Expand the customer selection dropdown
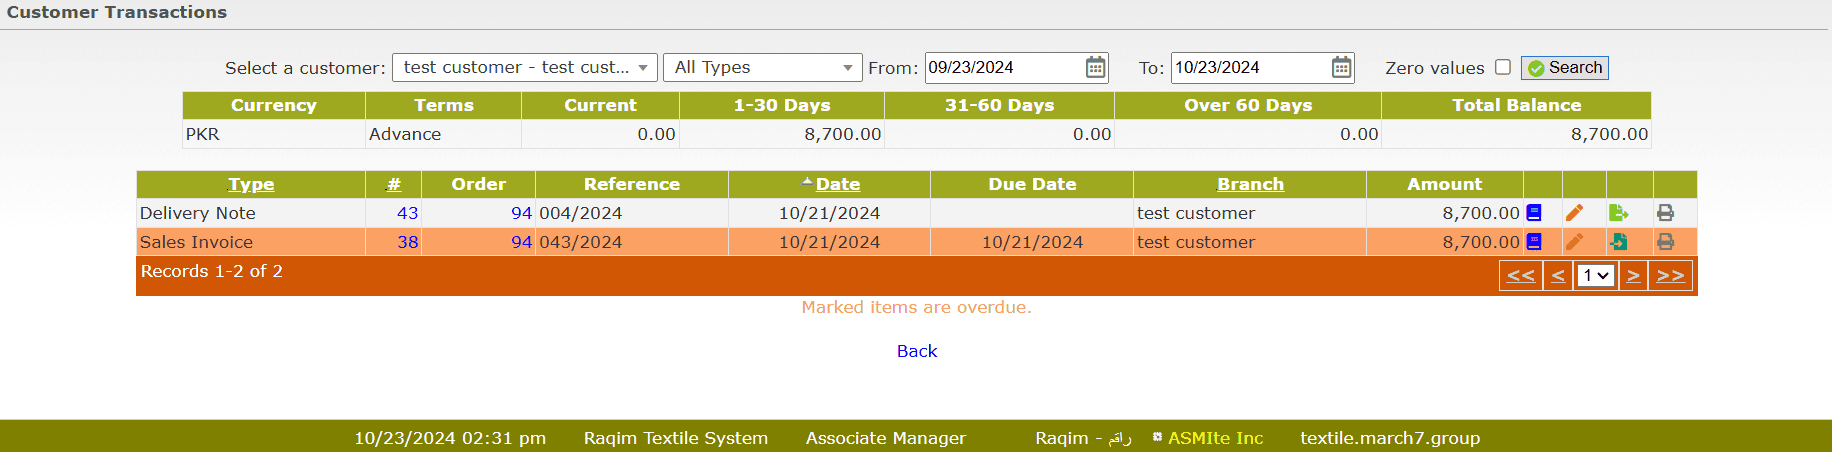 525,68
